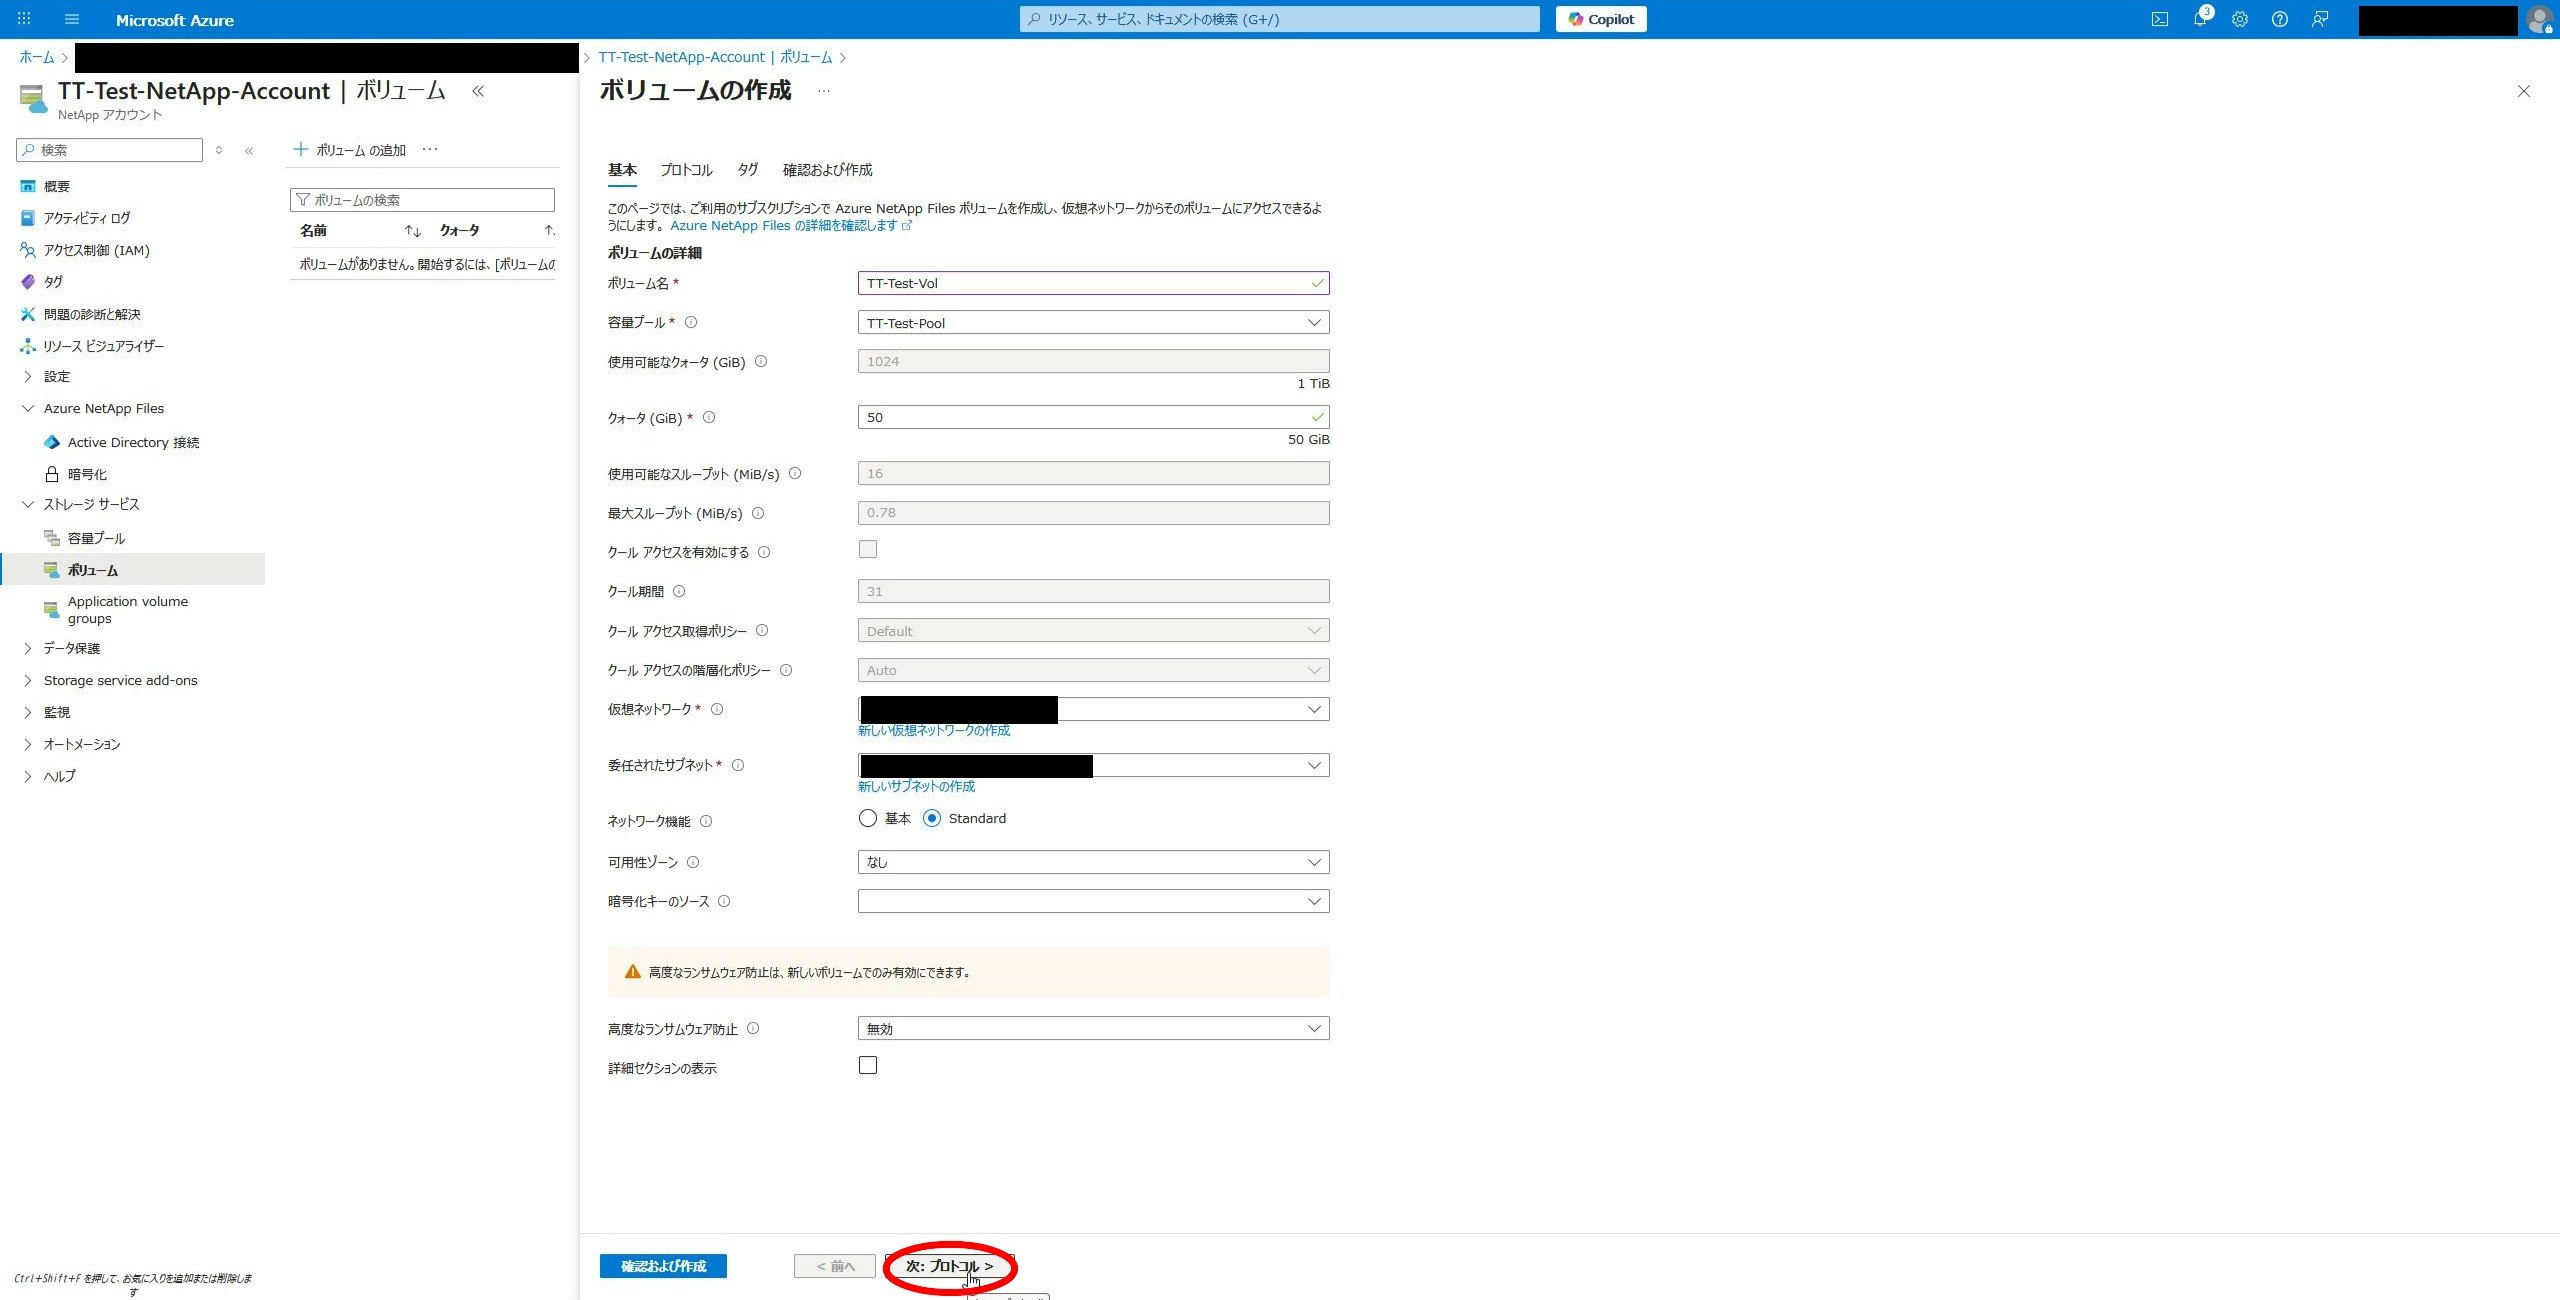
Task: Open the 容量プール dropdown
Action: pos(1093,323)
